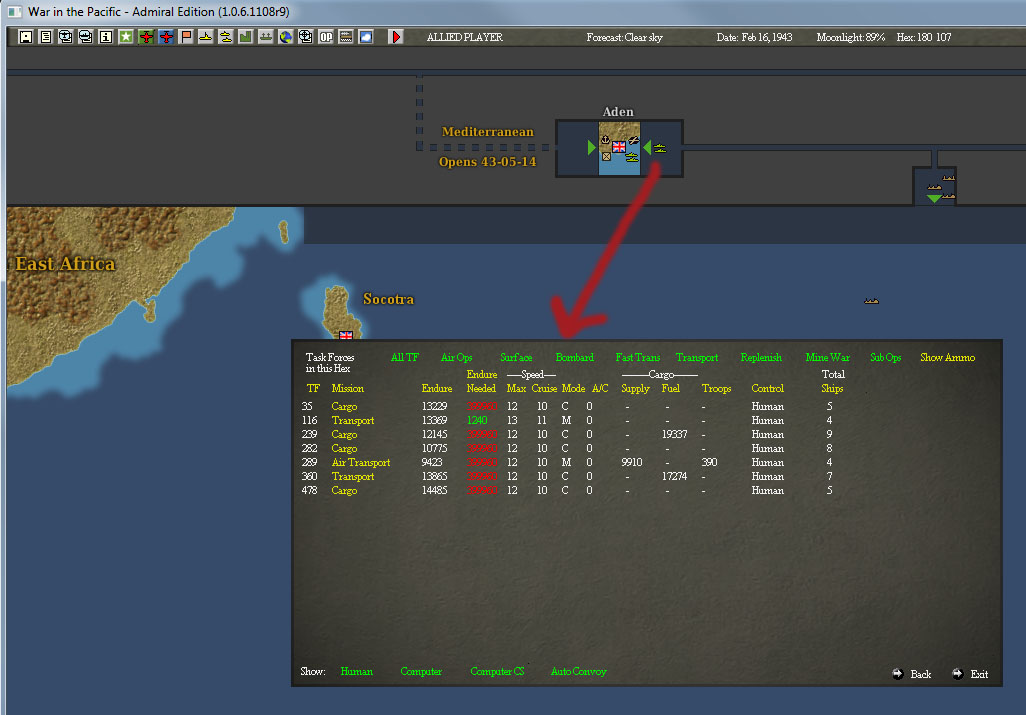Viewport: 1026px width, 715px height.
Task: Filter list by Bombard task forces
Action: (575, 358)
